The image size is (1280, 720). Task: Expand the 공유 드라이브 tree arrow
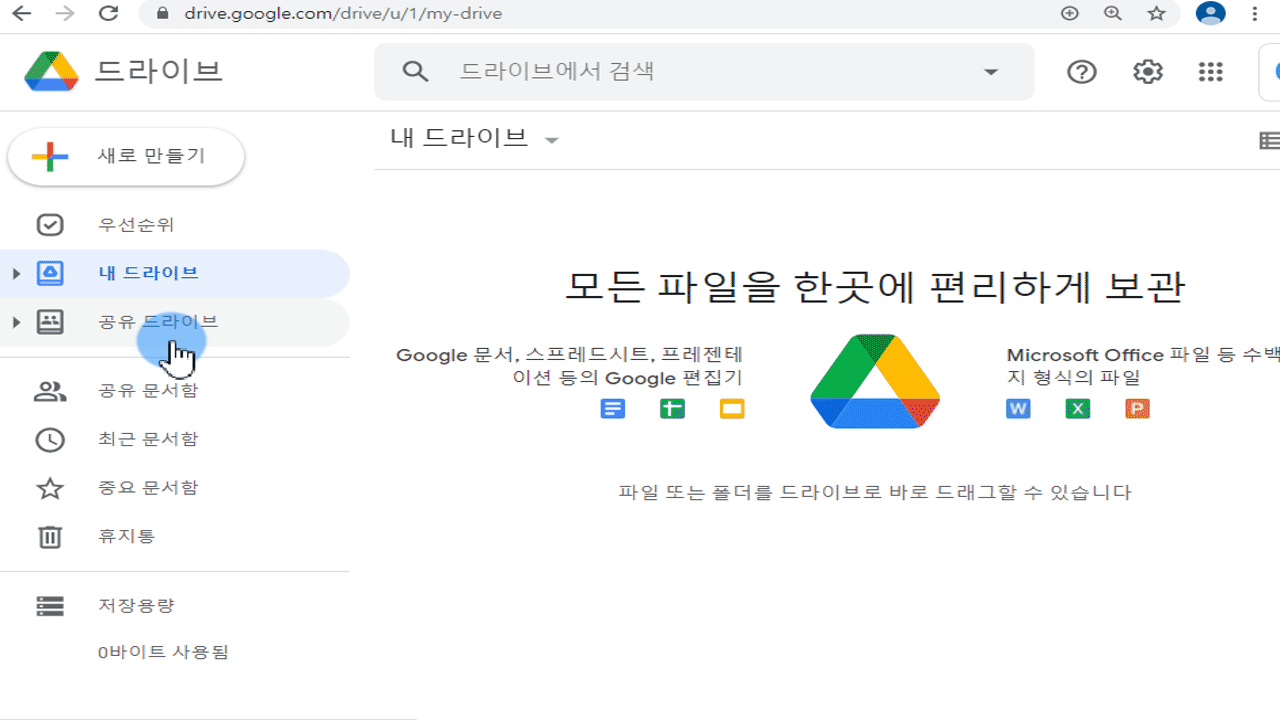16,322
